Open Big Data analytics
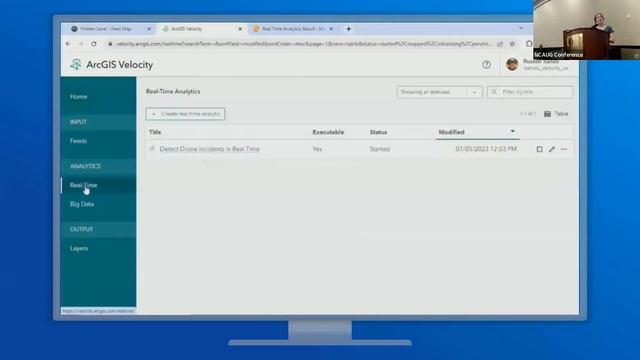This screenshot has height=360, width=640. click(82, 204)
